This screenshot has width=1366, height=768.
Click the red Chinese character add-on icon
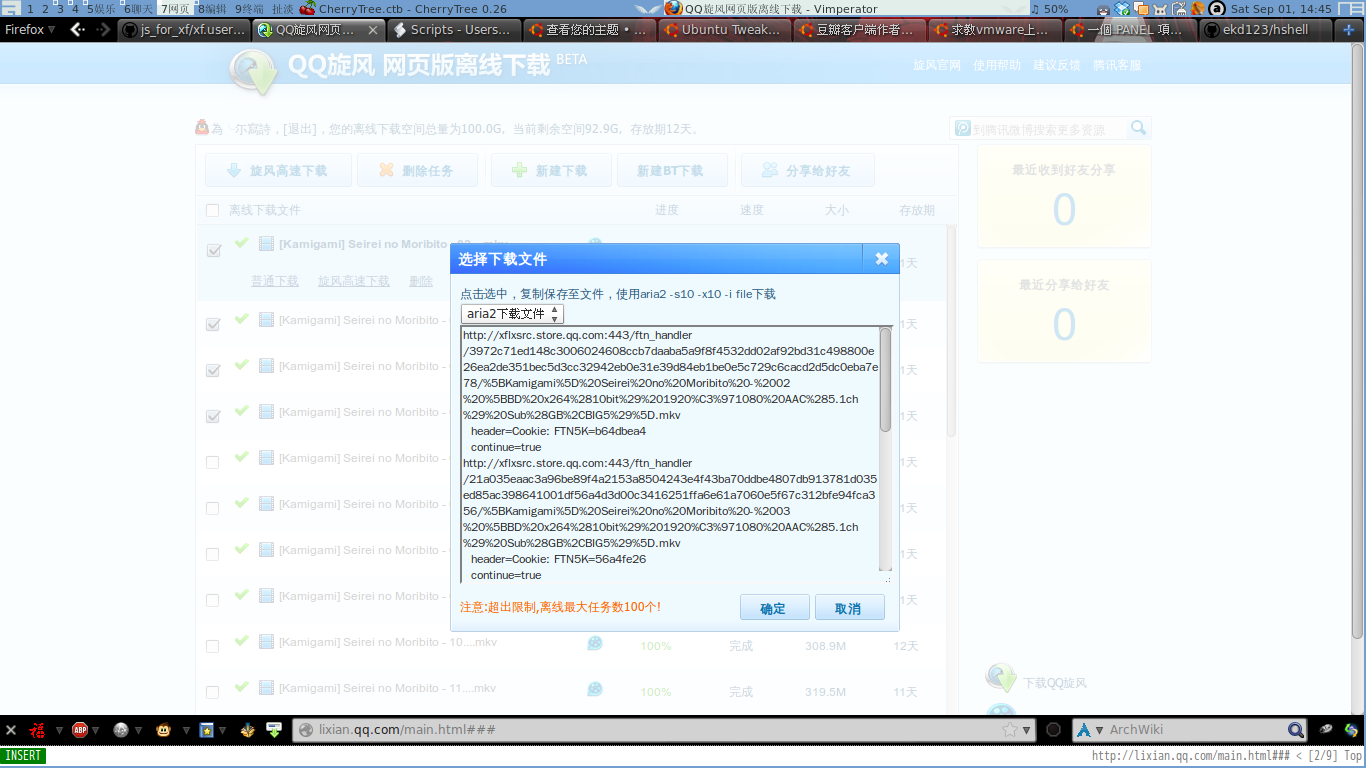point(38,730)
